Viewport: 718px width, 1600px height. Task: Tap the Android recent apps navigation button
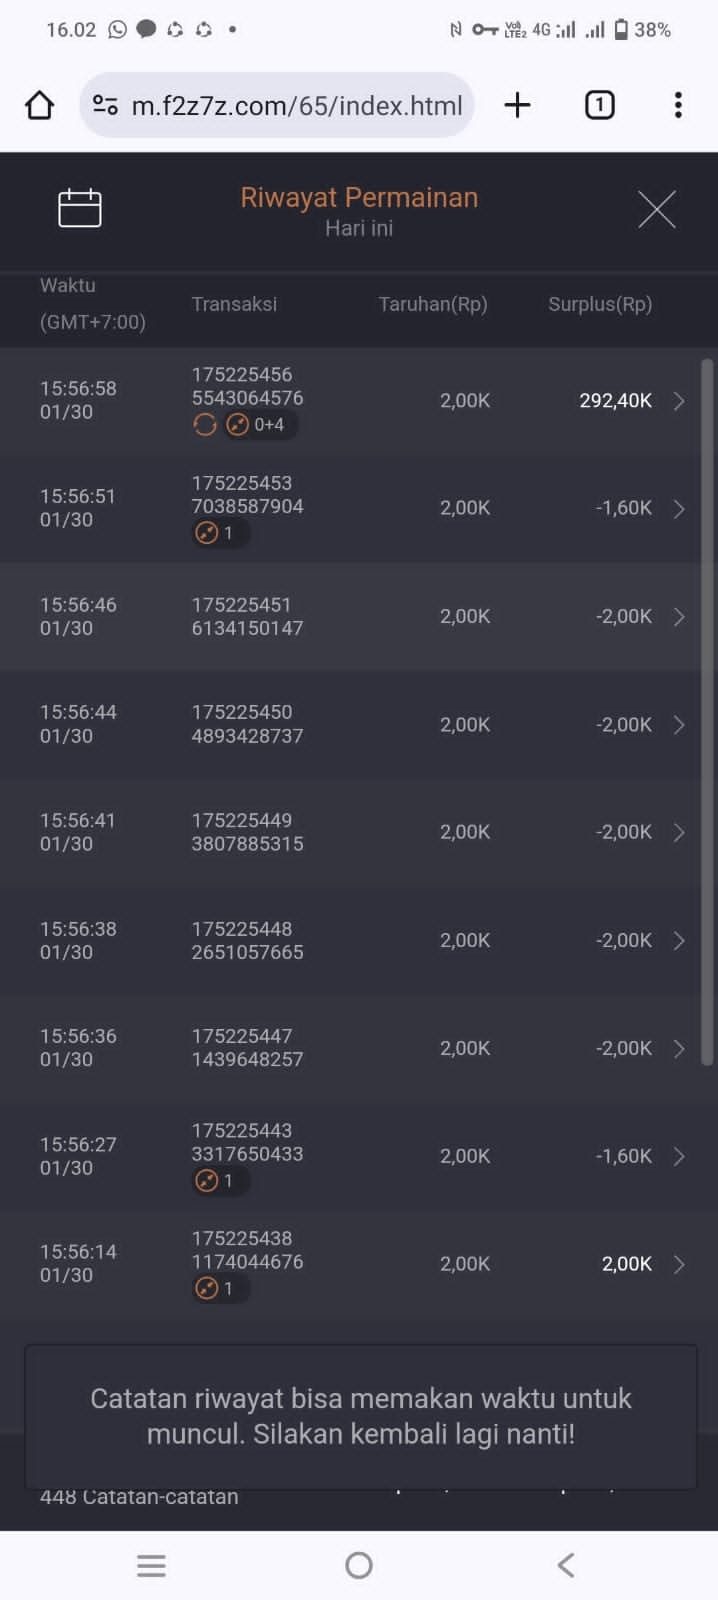coord(151,1565)
